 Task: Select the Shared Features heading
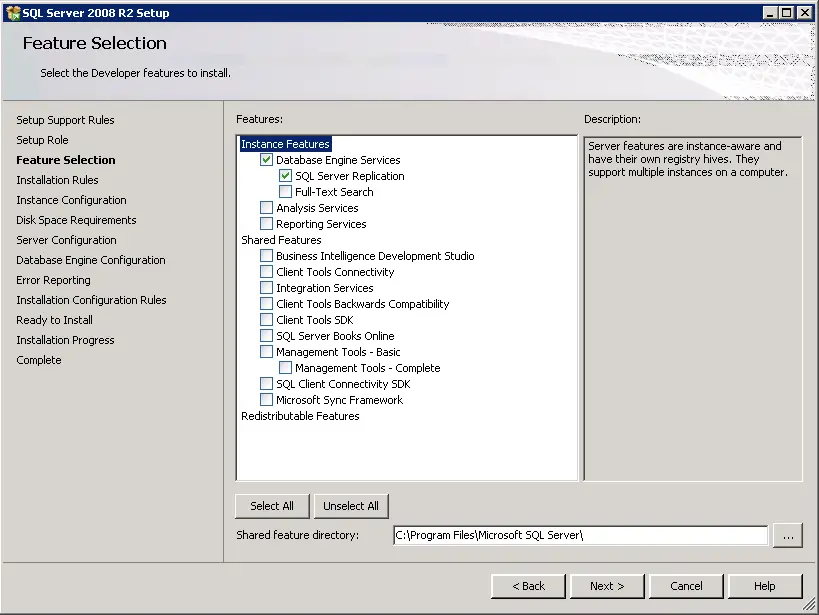pyautogui.click(x=281, y=240)
